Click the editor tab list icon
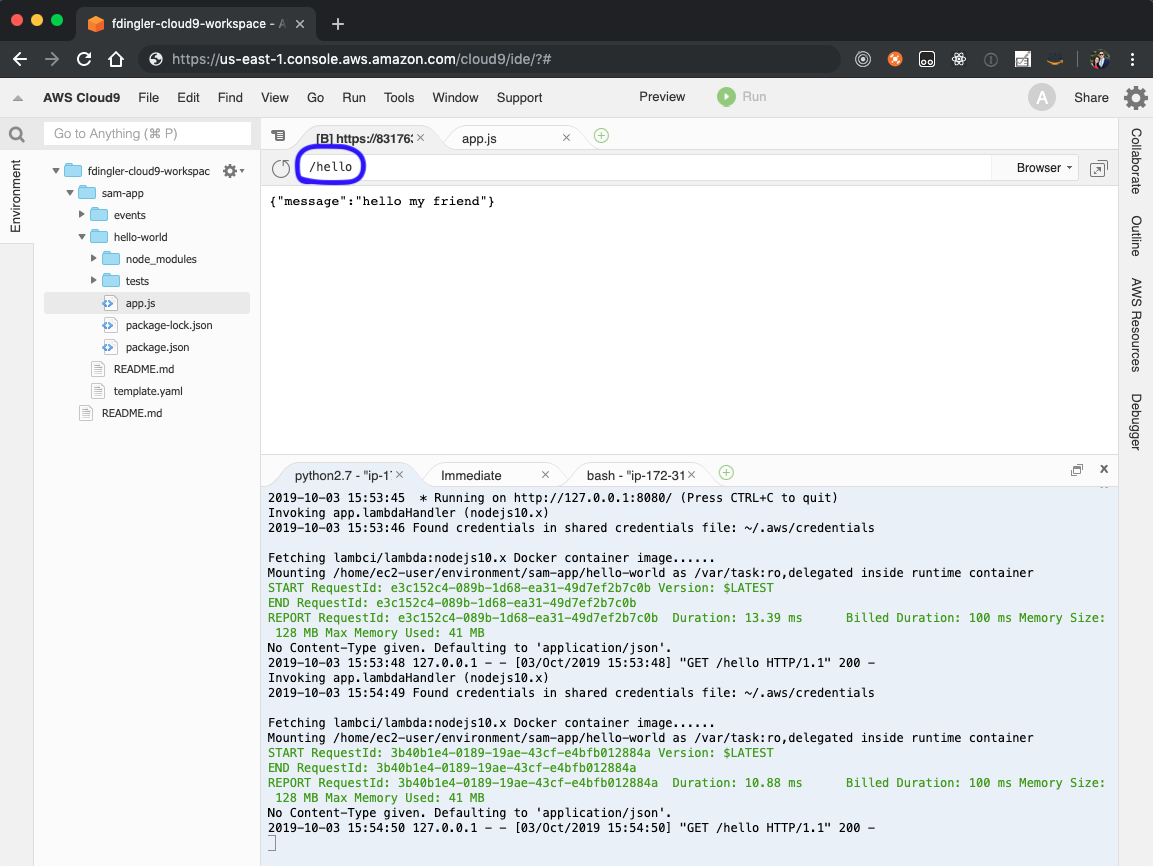Image resolution: width=1153 pixels, height=866 pixels. point(278,135)
